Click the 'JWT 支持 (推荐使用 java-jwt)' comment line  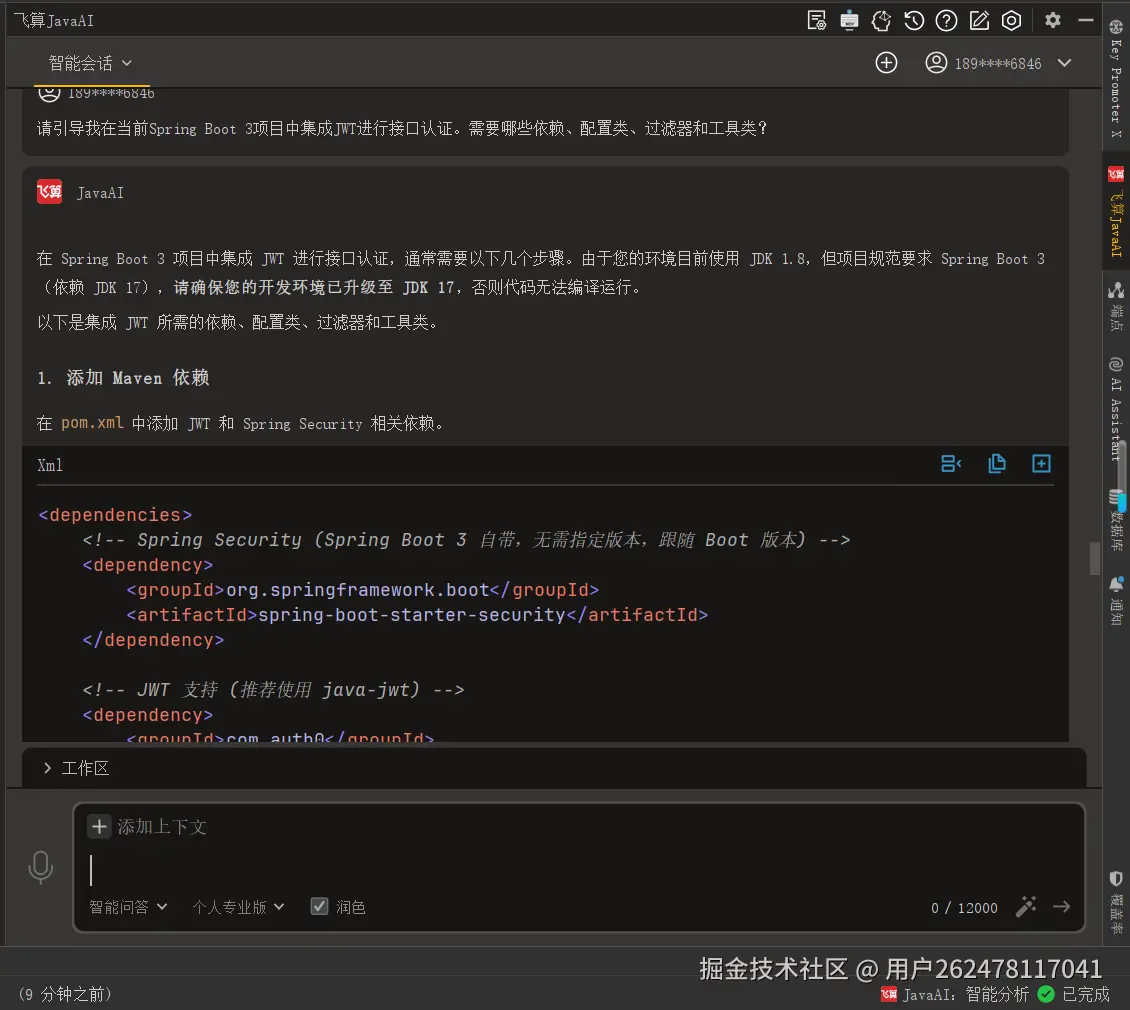point(273,689)
